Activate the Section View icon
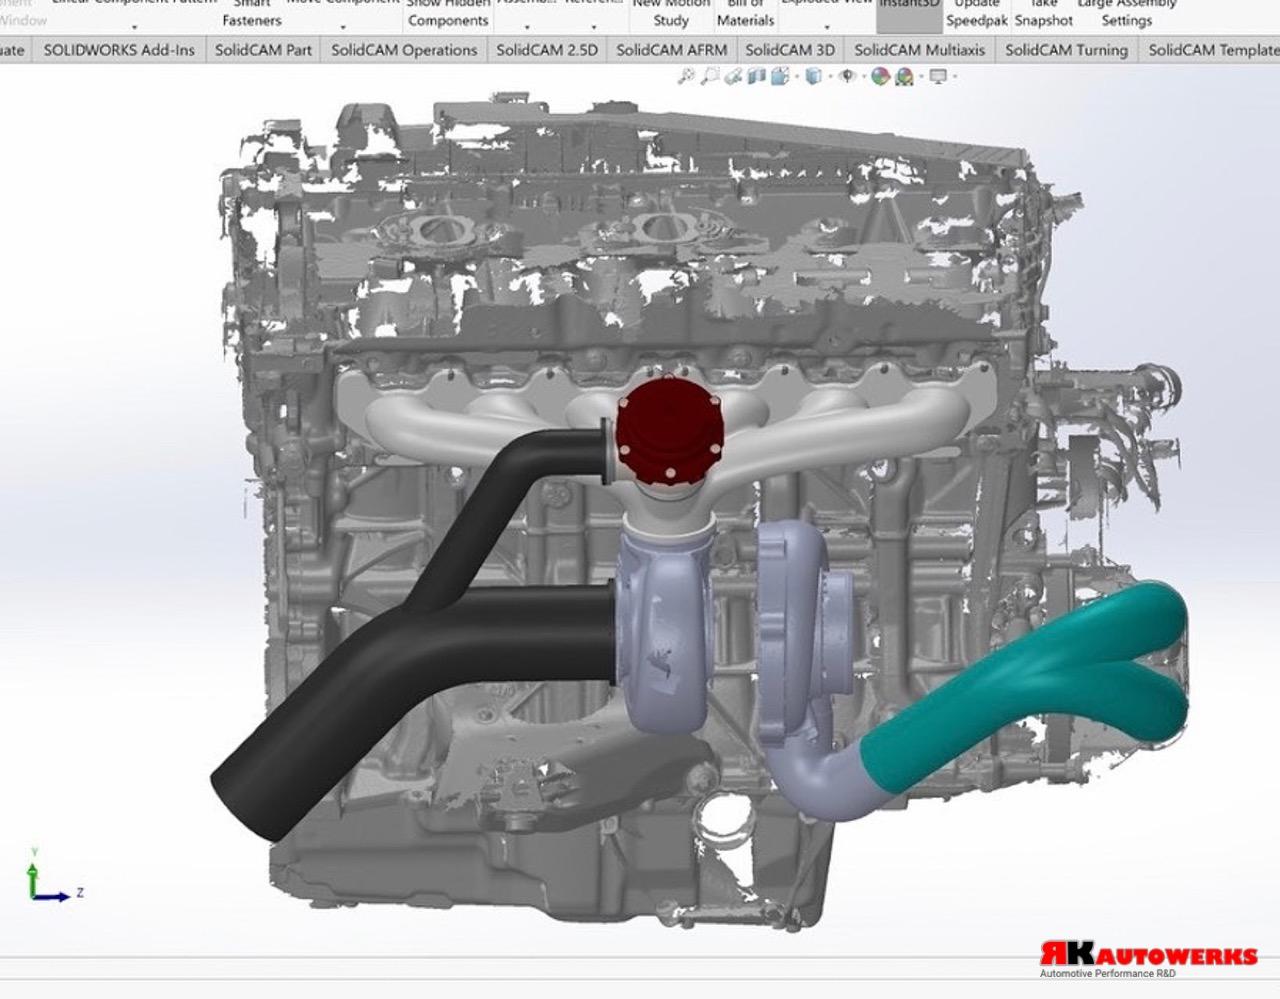The width and height of the screenshot is (1280, 999). 757,76
